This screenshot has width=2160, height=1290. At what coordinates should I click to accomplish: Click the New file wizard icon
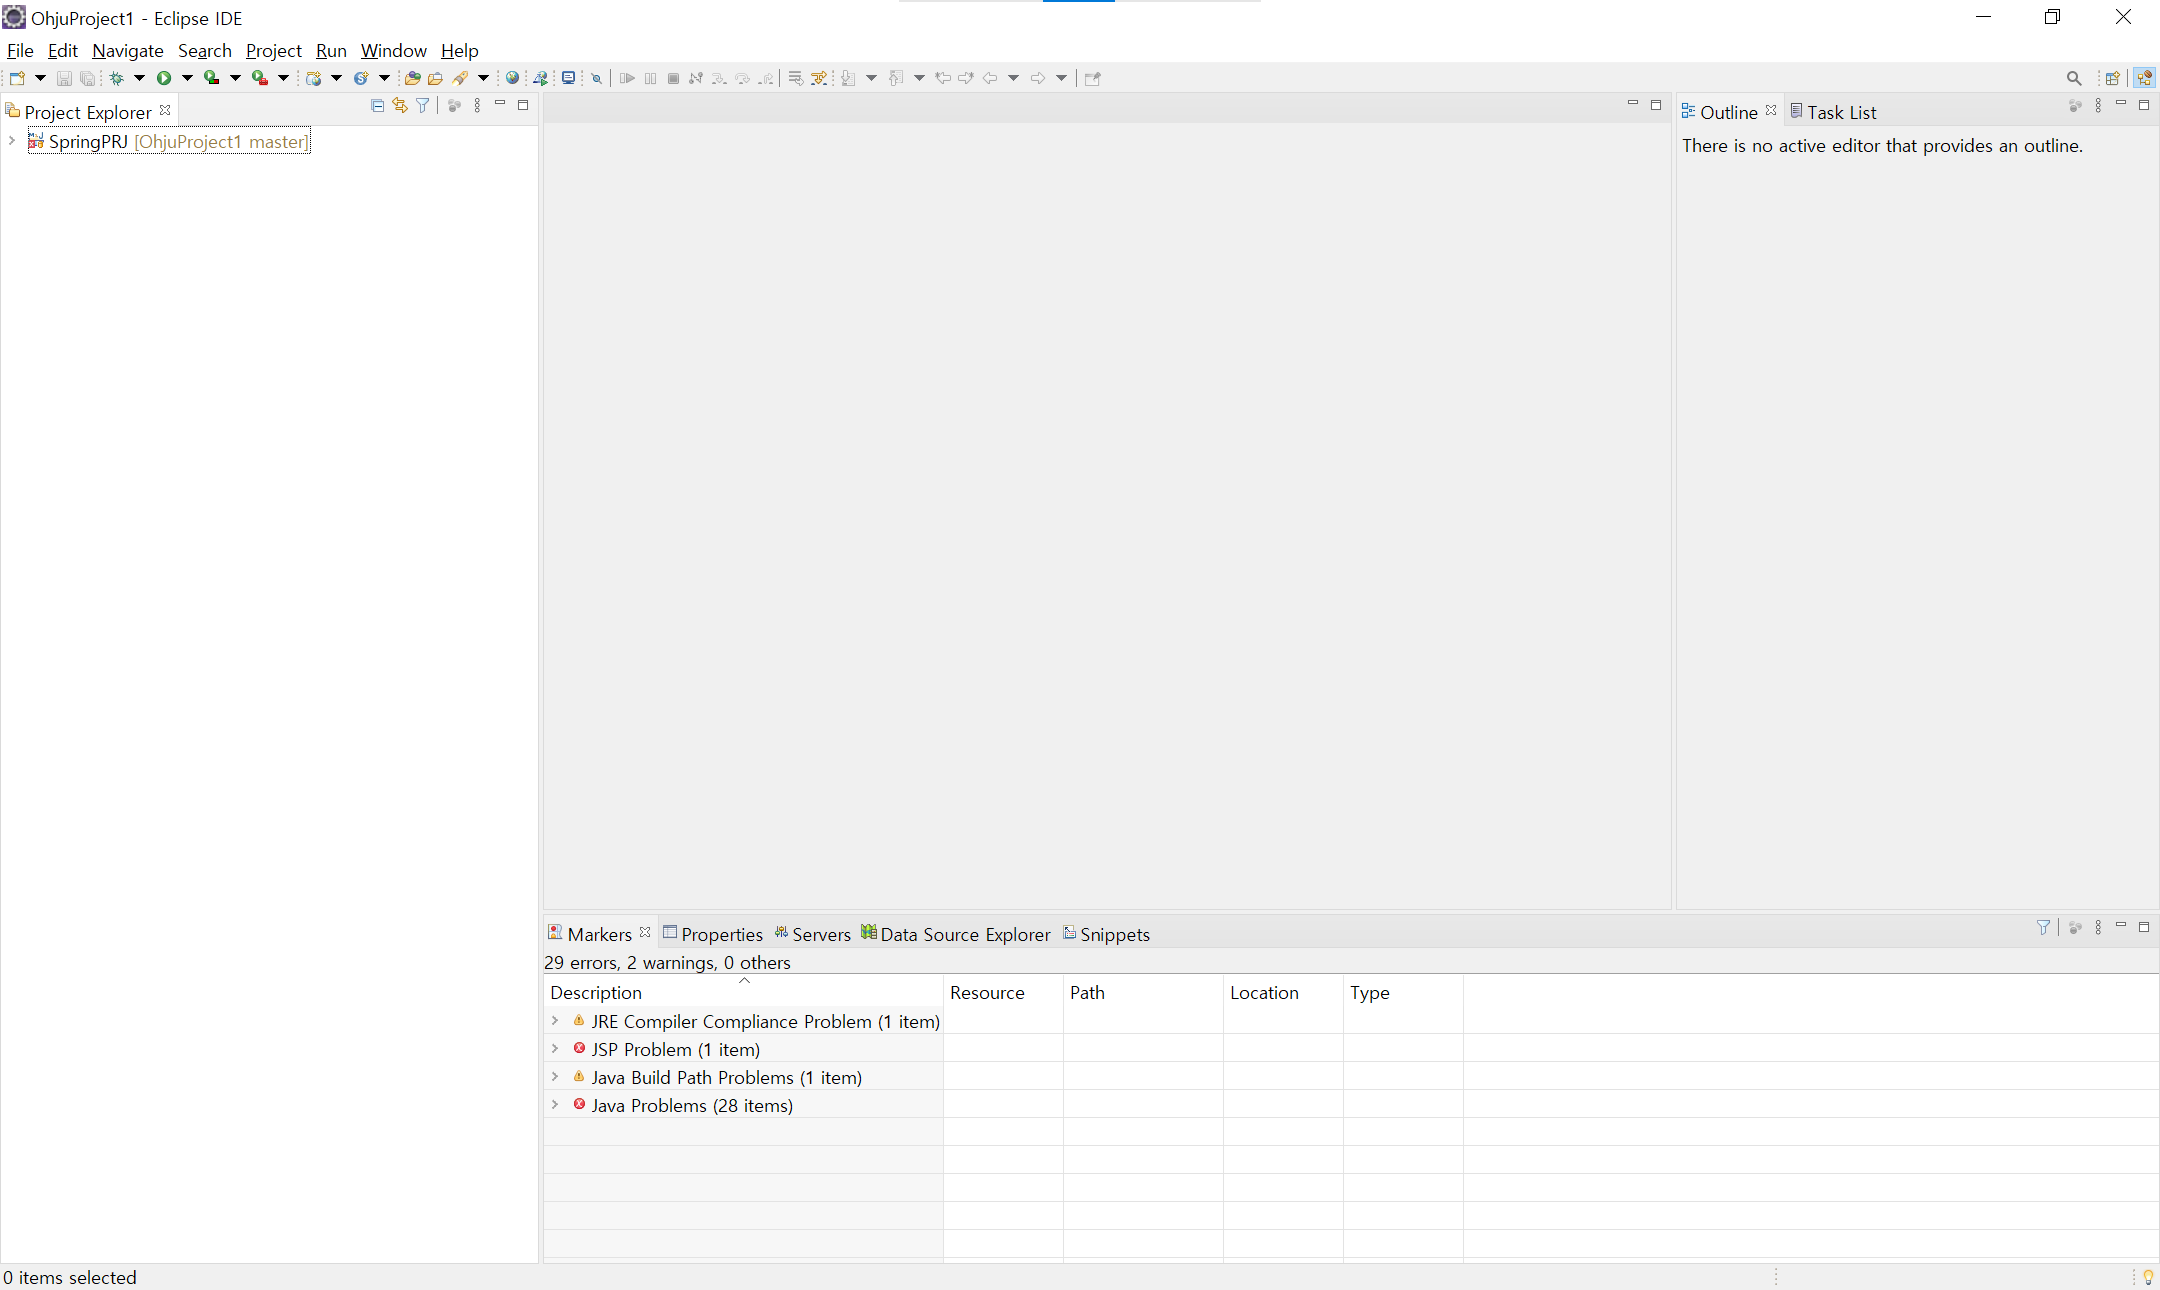pyautogui.click(x=17, y=78)
